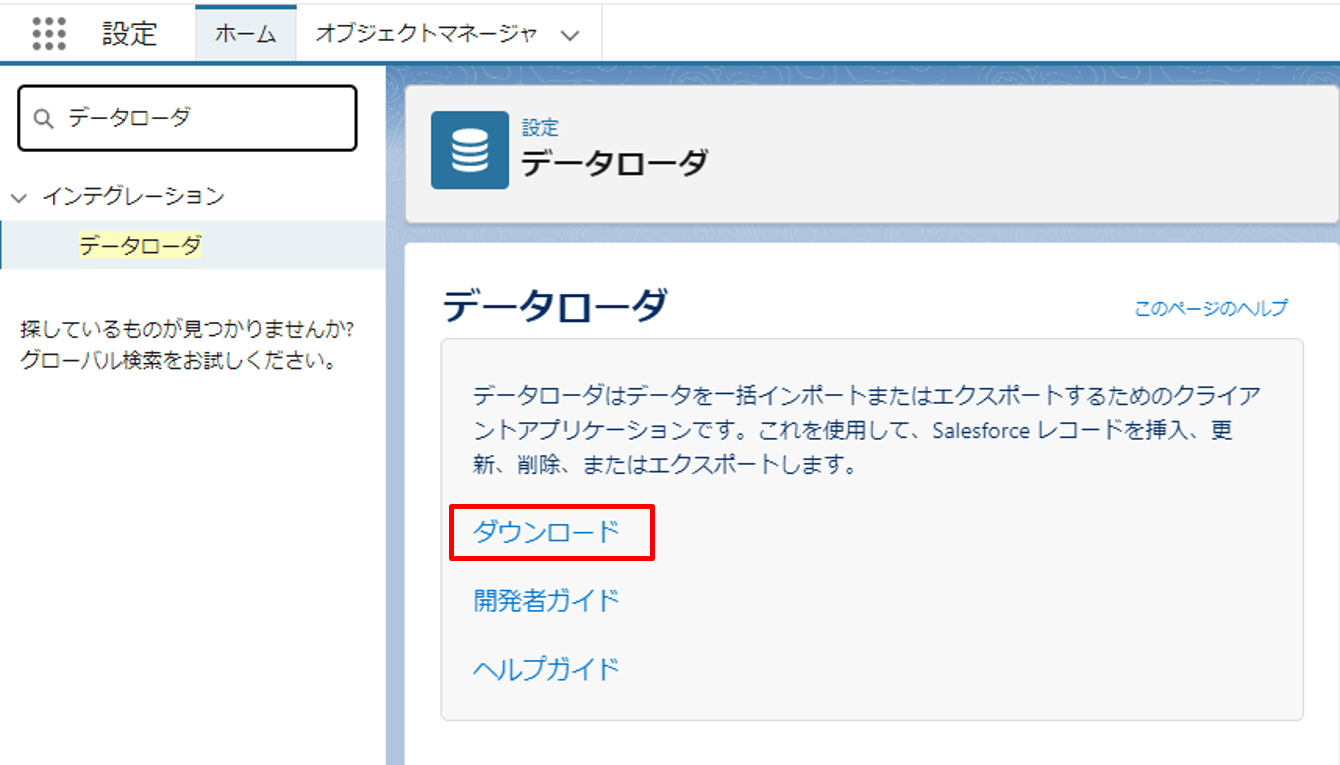Open the オブジェクトマネージャ tab
1340x765 pixels.
[x=427, y=34]
